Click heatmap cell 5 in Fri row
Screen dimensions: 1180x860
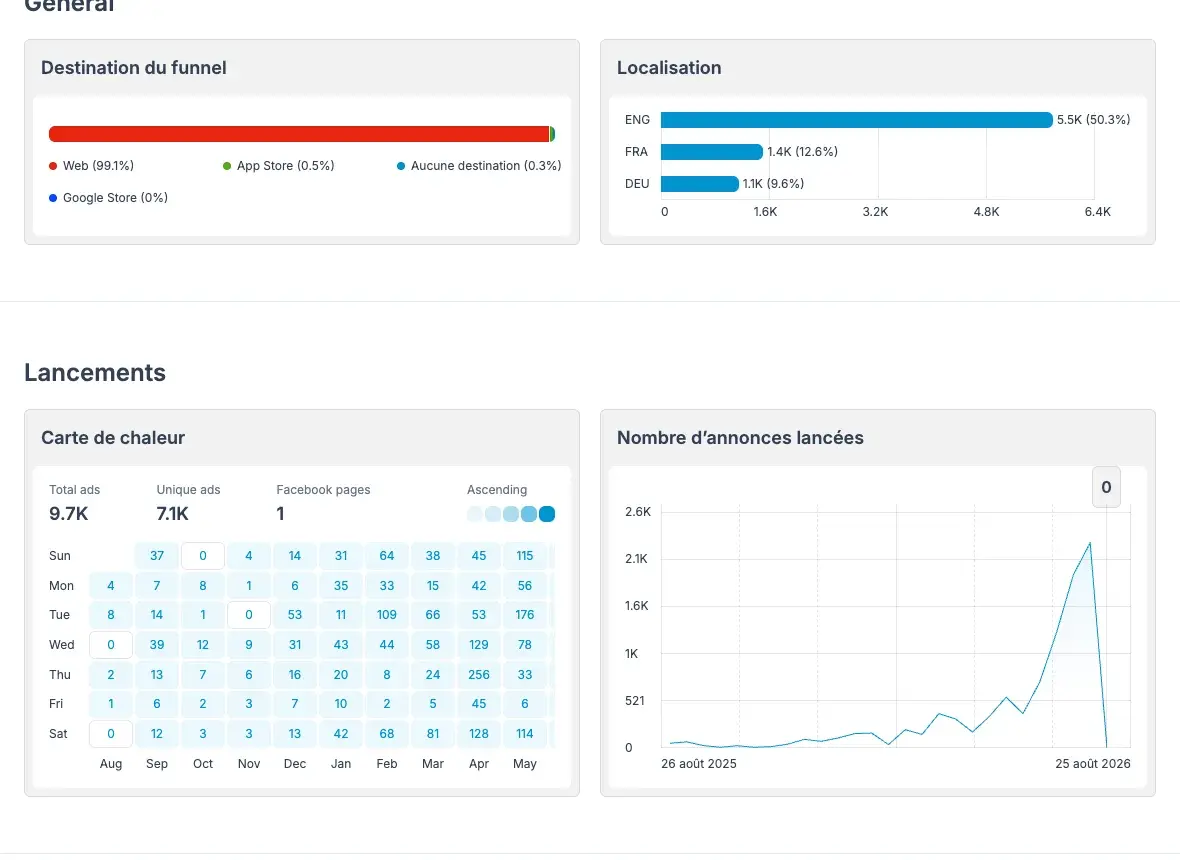click(433, 704)
